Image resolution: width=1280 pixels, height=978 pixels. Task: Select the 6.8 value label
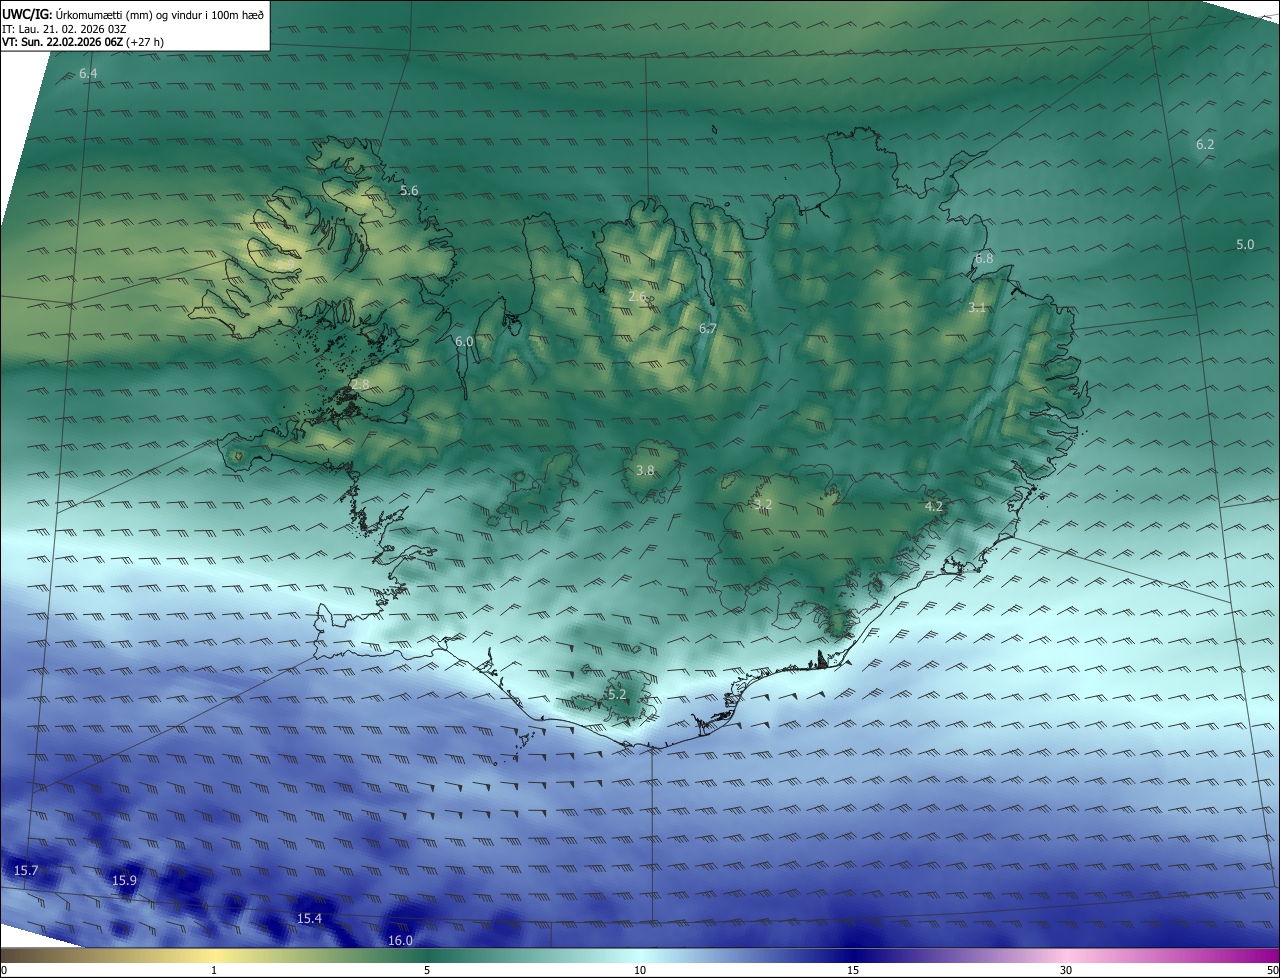984,258
